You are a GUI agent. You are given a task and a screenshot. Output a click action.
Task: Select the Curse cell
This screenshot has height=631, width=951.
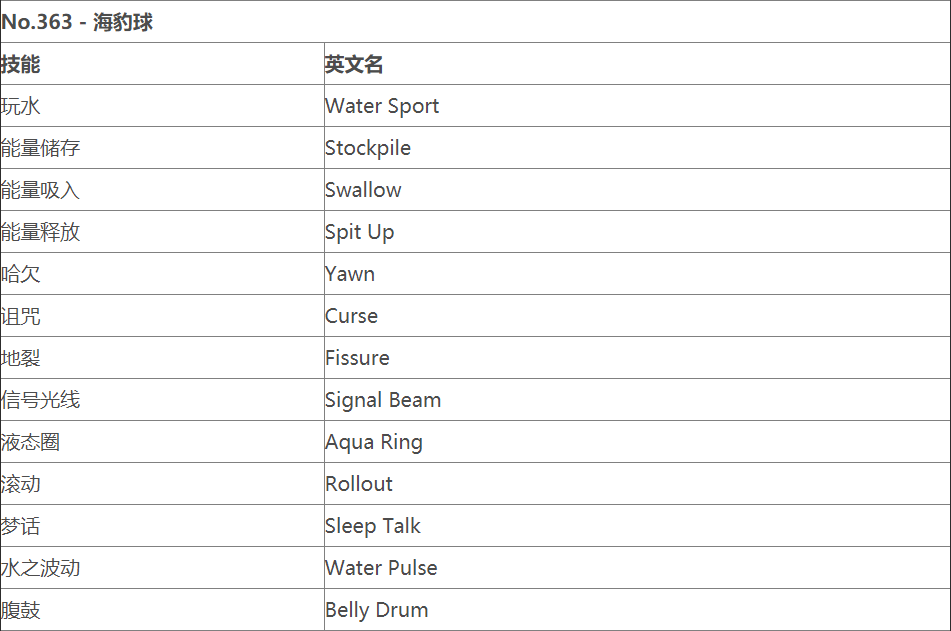click(351, 316)
